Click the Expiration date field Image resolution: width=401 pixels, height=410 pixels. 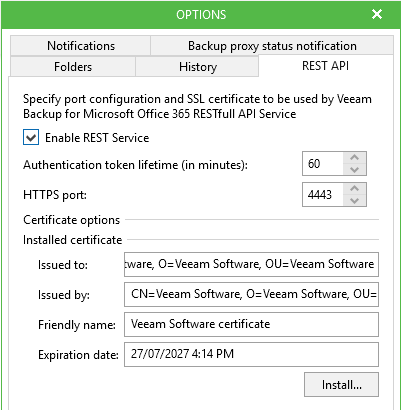tap(251, 354)
